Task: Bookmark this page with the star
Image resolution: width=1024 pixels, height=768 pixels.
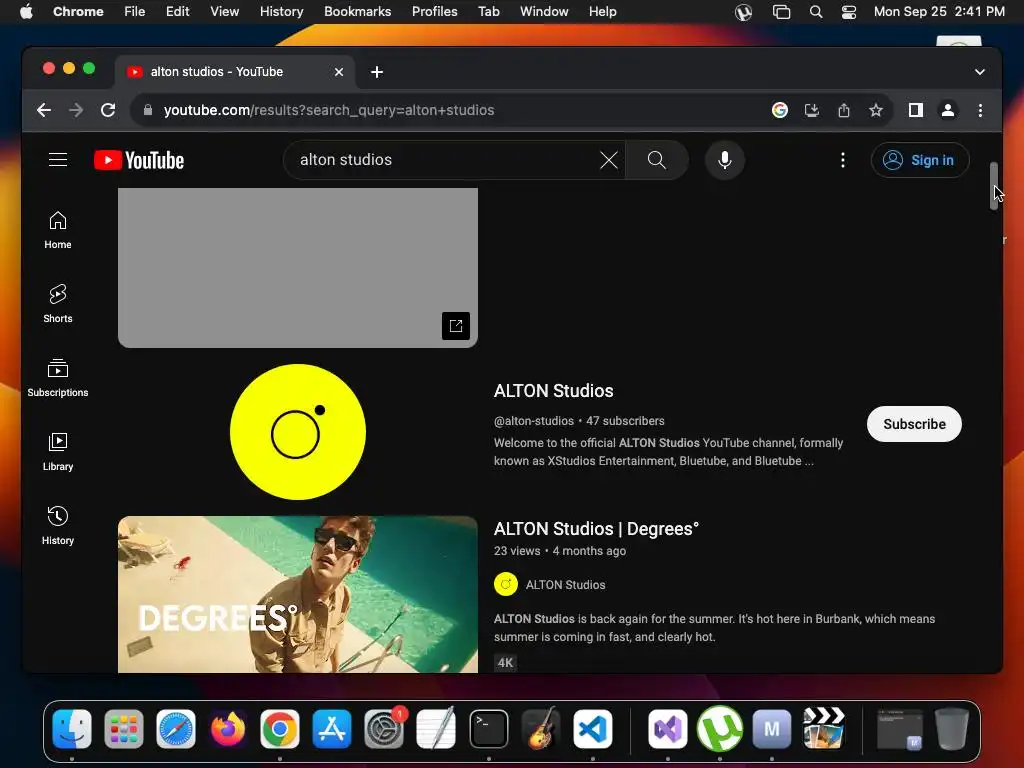Action: [876, 110]
